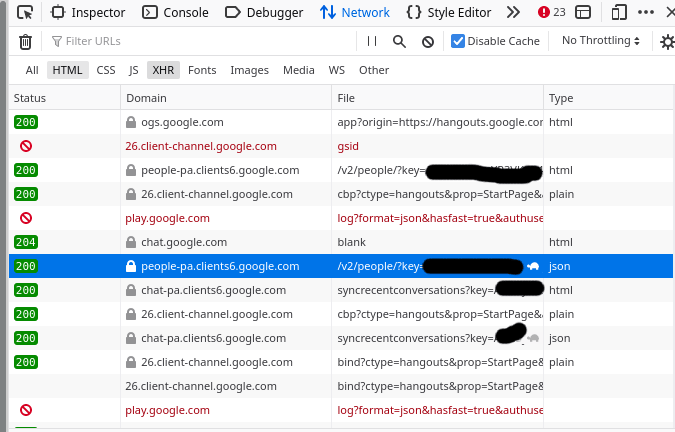The height and width of the screenshot is (432, 675).
Task: Click the error count badge
Action: 551,13
